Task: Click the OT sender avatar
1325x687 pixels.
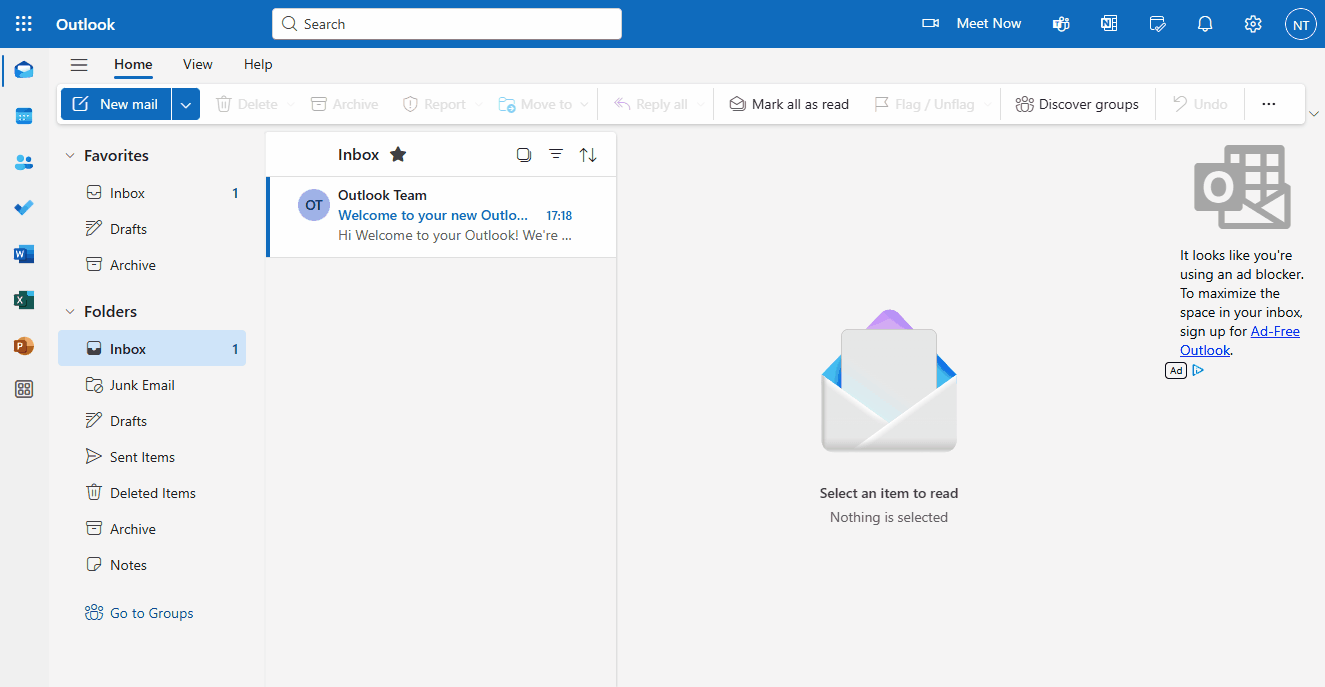Action: 314,205
